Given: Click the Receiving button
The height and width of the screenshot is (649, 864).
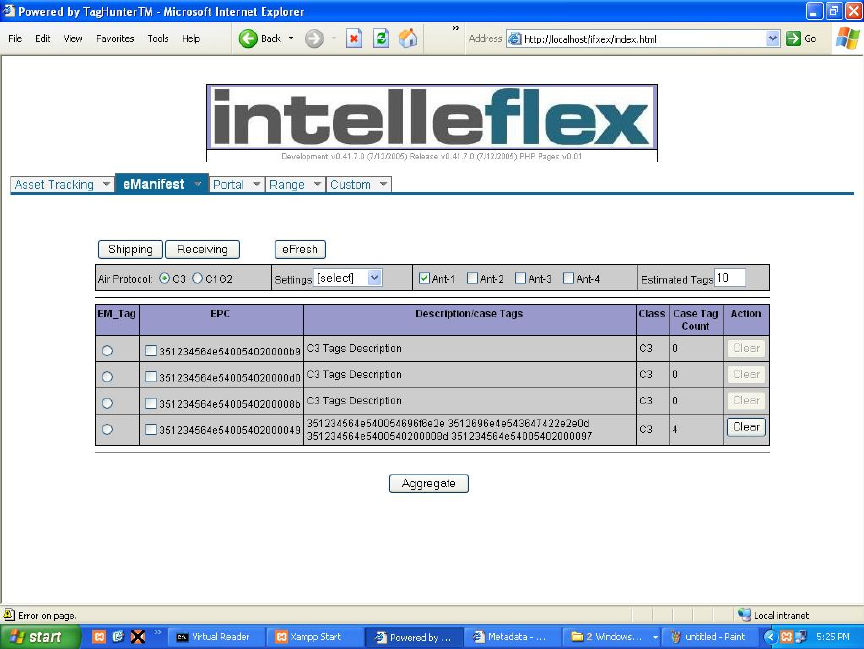Looking at the screenshot, I should [202, 250].
